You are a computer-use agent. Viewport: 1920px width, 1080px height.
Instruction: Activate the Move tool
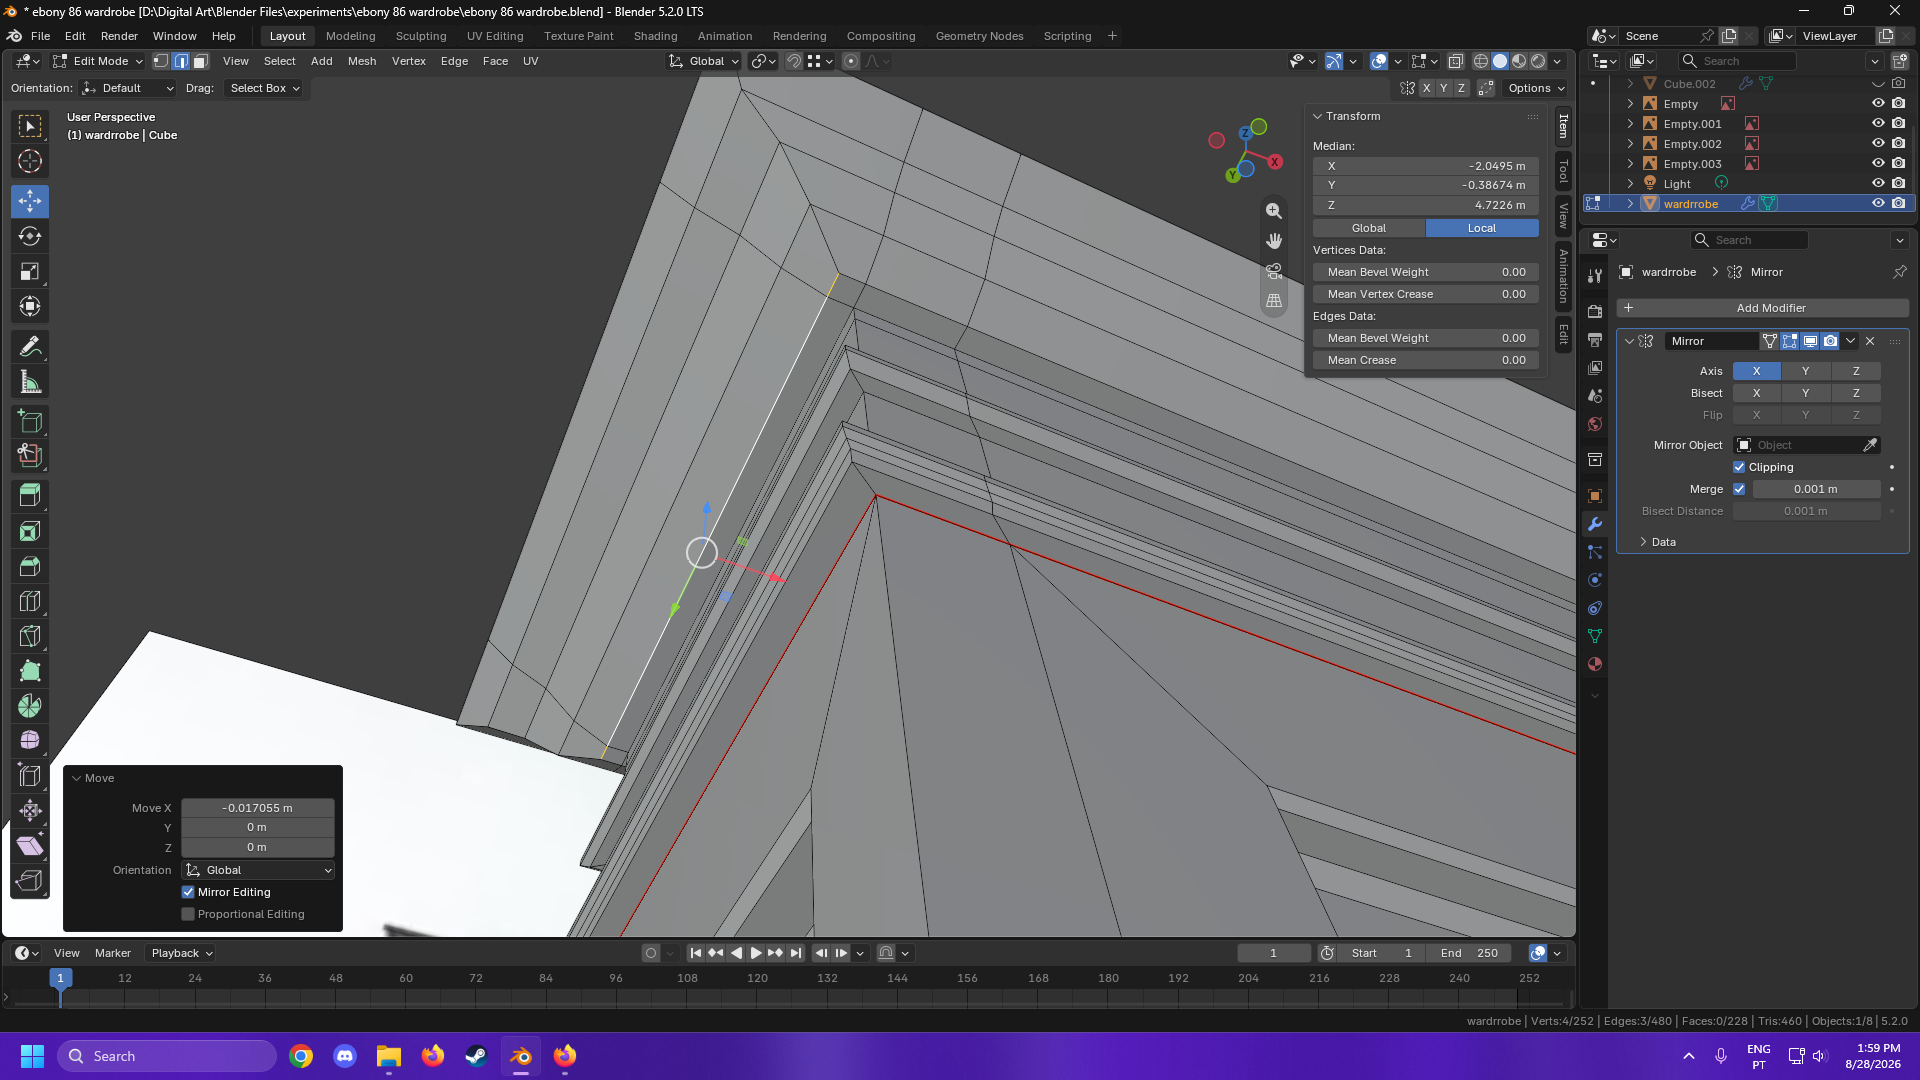click(30, 201)
